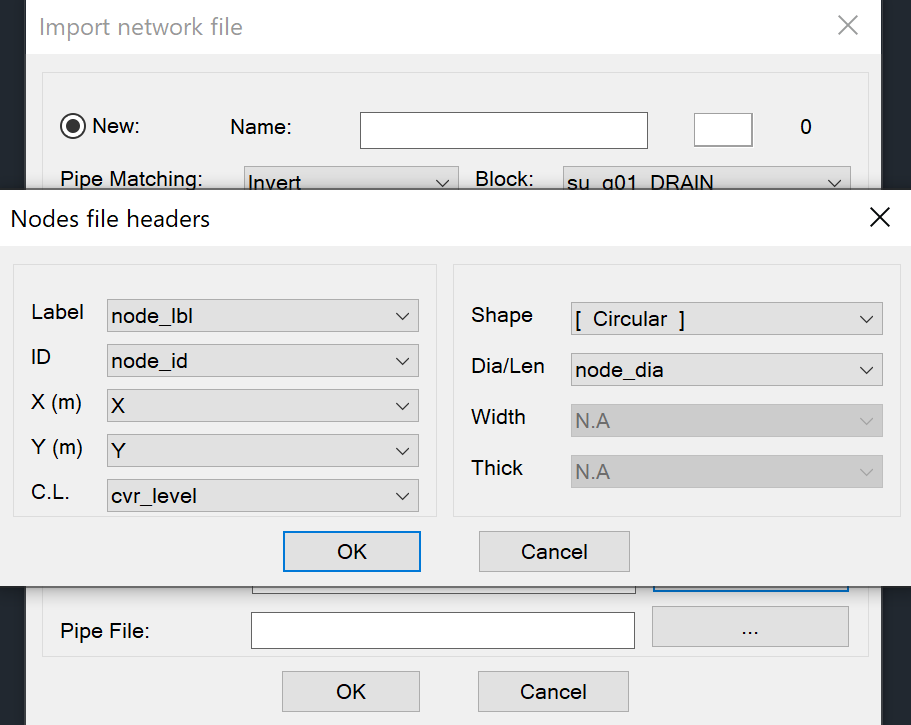The height and width of the screenshot is (725, 911).
Task: Browse for Pipe File with ellipsis button
Action: 750,627
